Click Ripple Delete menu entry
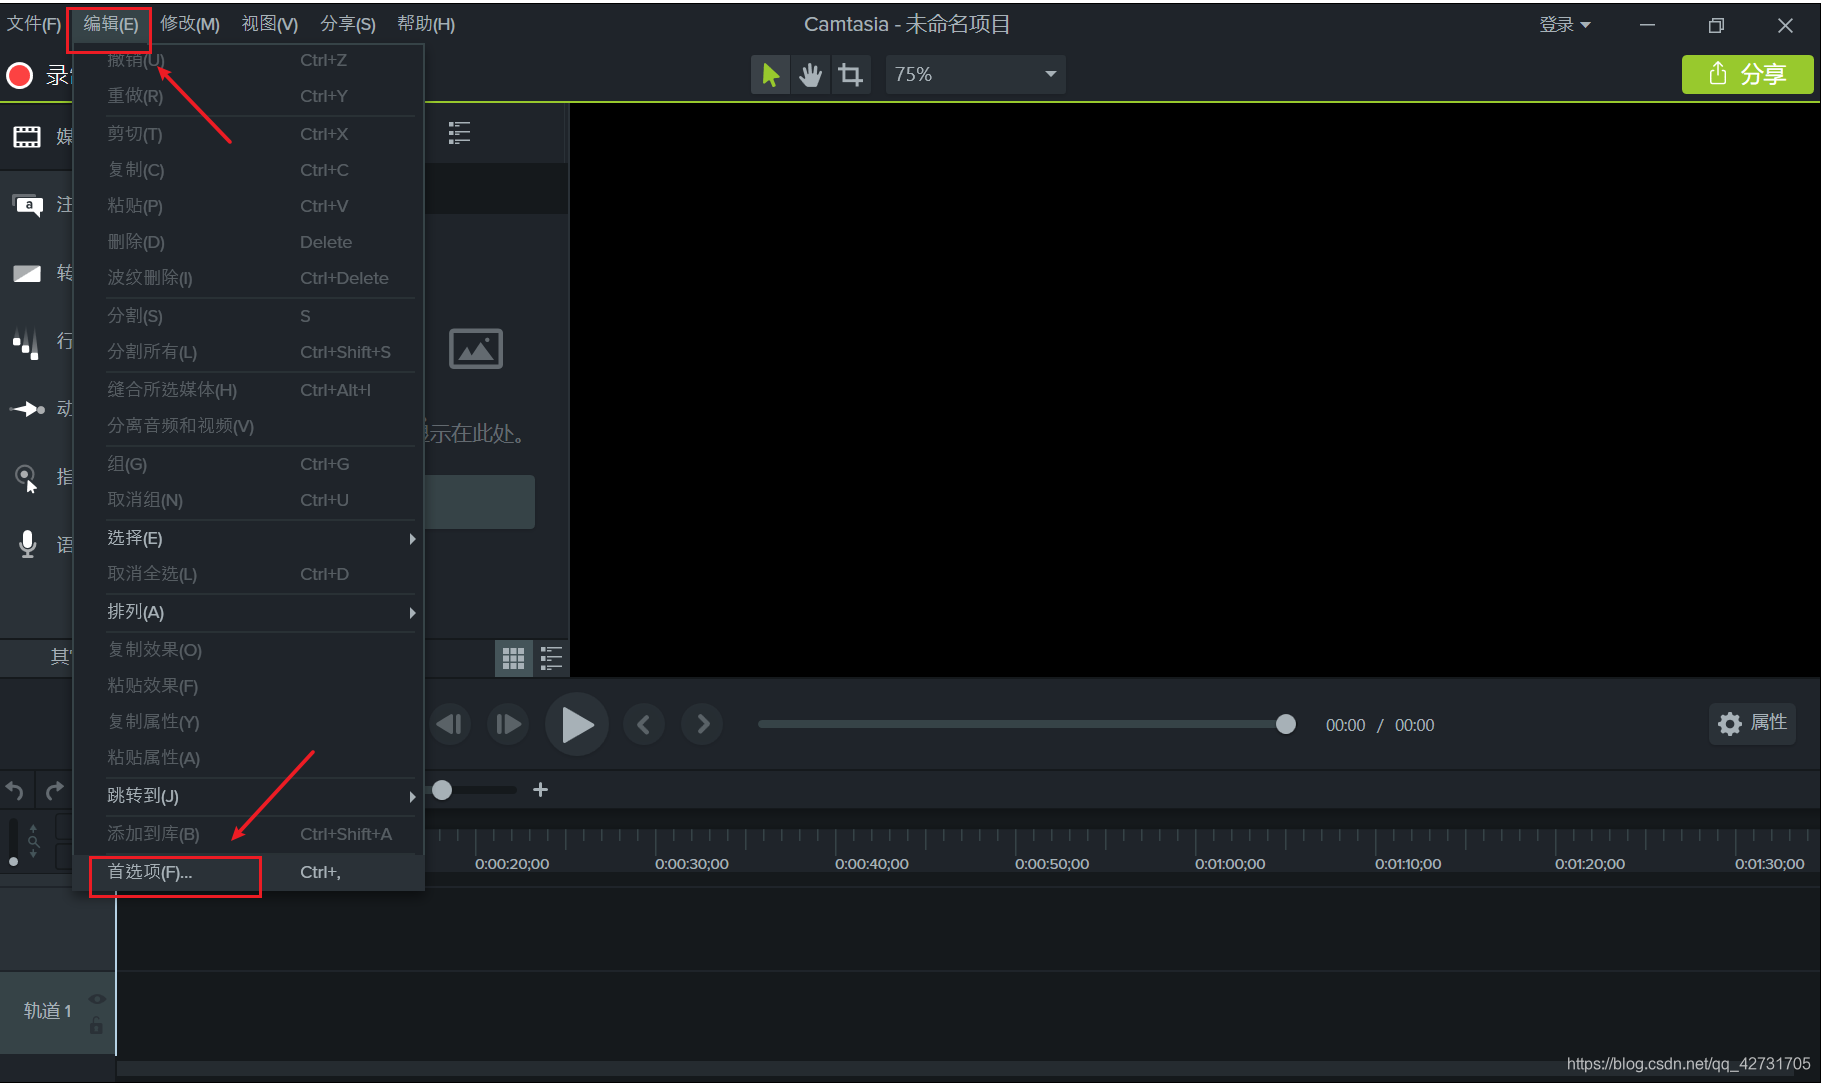Viewport: 1821px width, 1083px height. (x=249, y=278)
